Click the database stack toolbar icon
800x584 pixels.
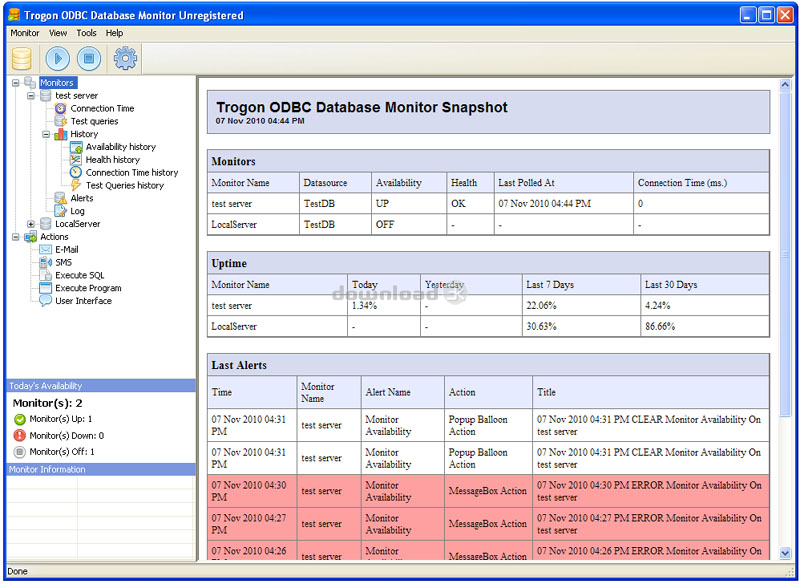(21, 58)
